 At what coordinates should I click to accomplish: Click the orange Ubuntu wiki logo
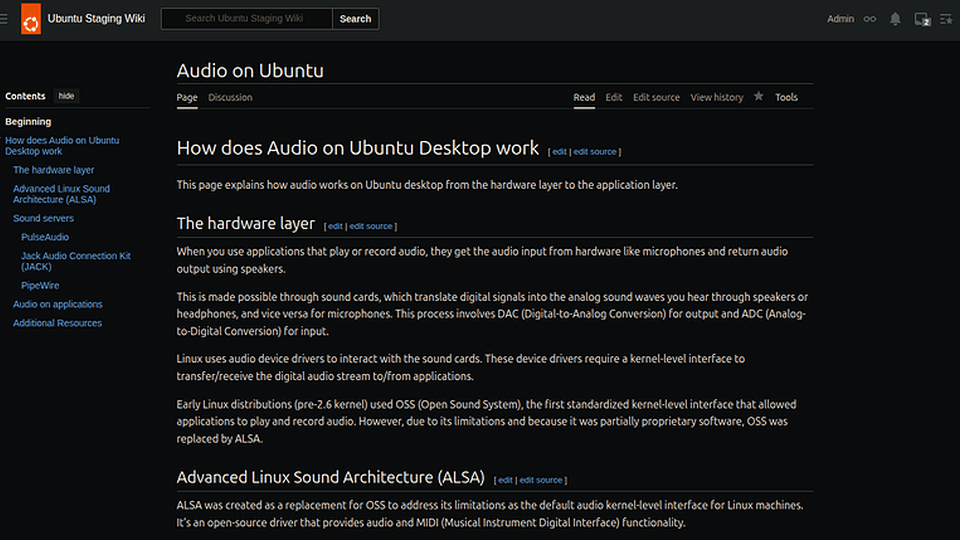tap(31, 18)
